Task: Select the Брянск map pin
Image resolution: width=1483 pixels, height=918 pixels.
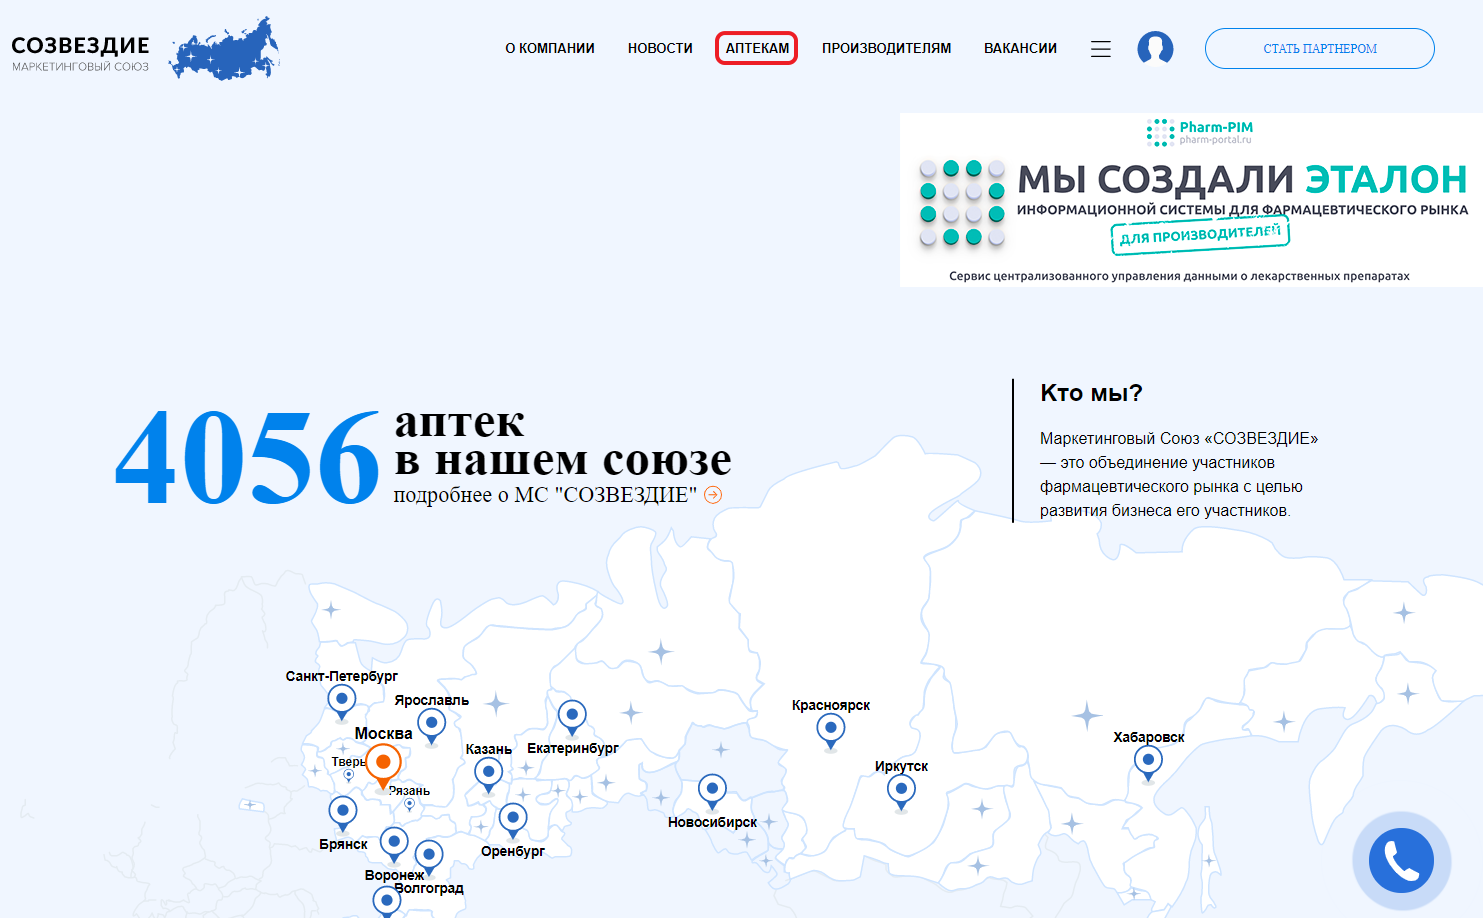Action: [343, 814]
